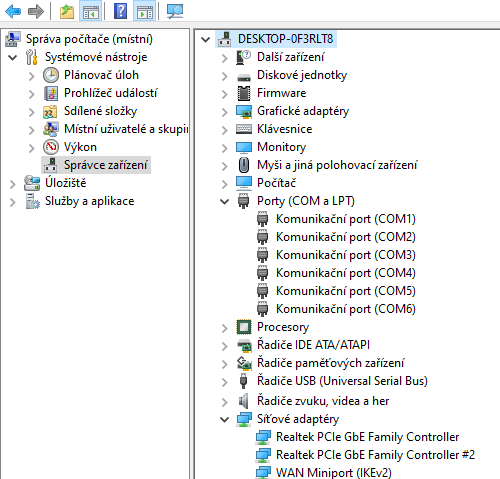Expand the Úložiště tree node
Image resolution: width=500 pixels, height=479 pixels.
[13, 184]
